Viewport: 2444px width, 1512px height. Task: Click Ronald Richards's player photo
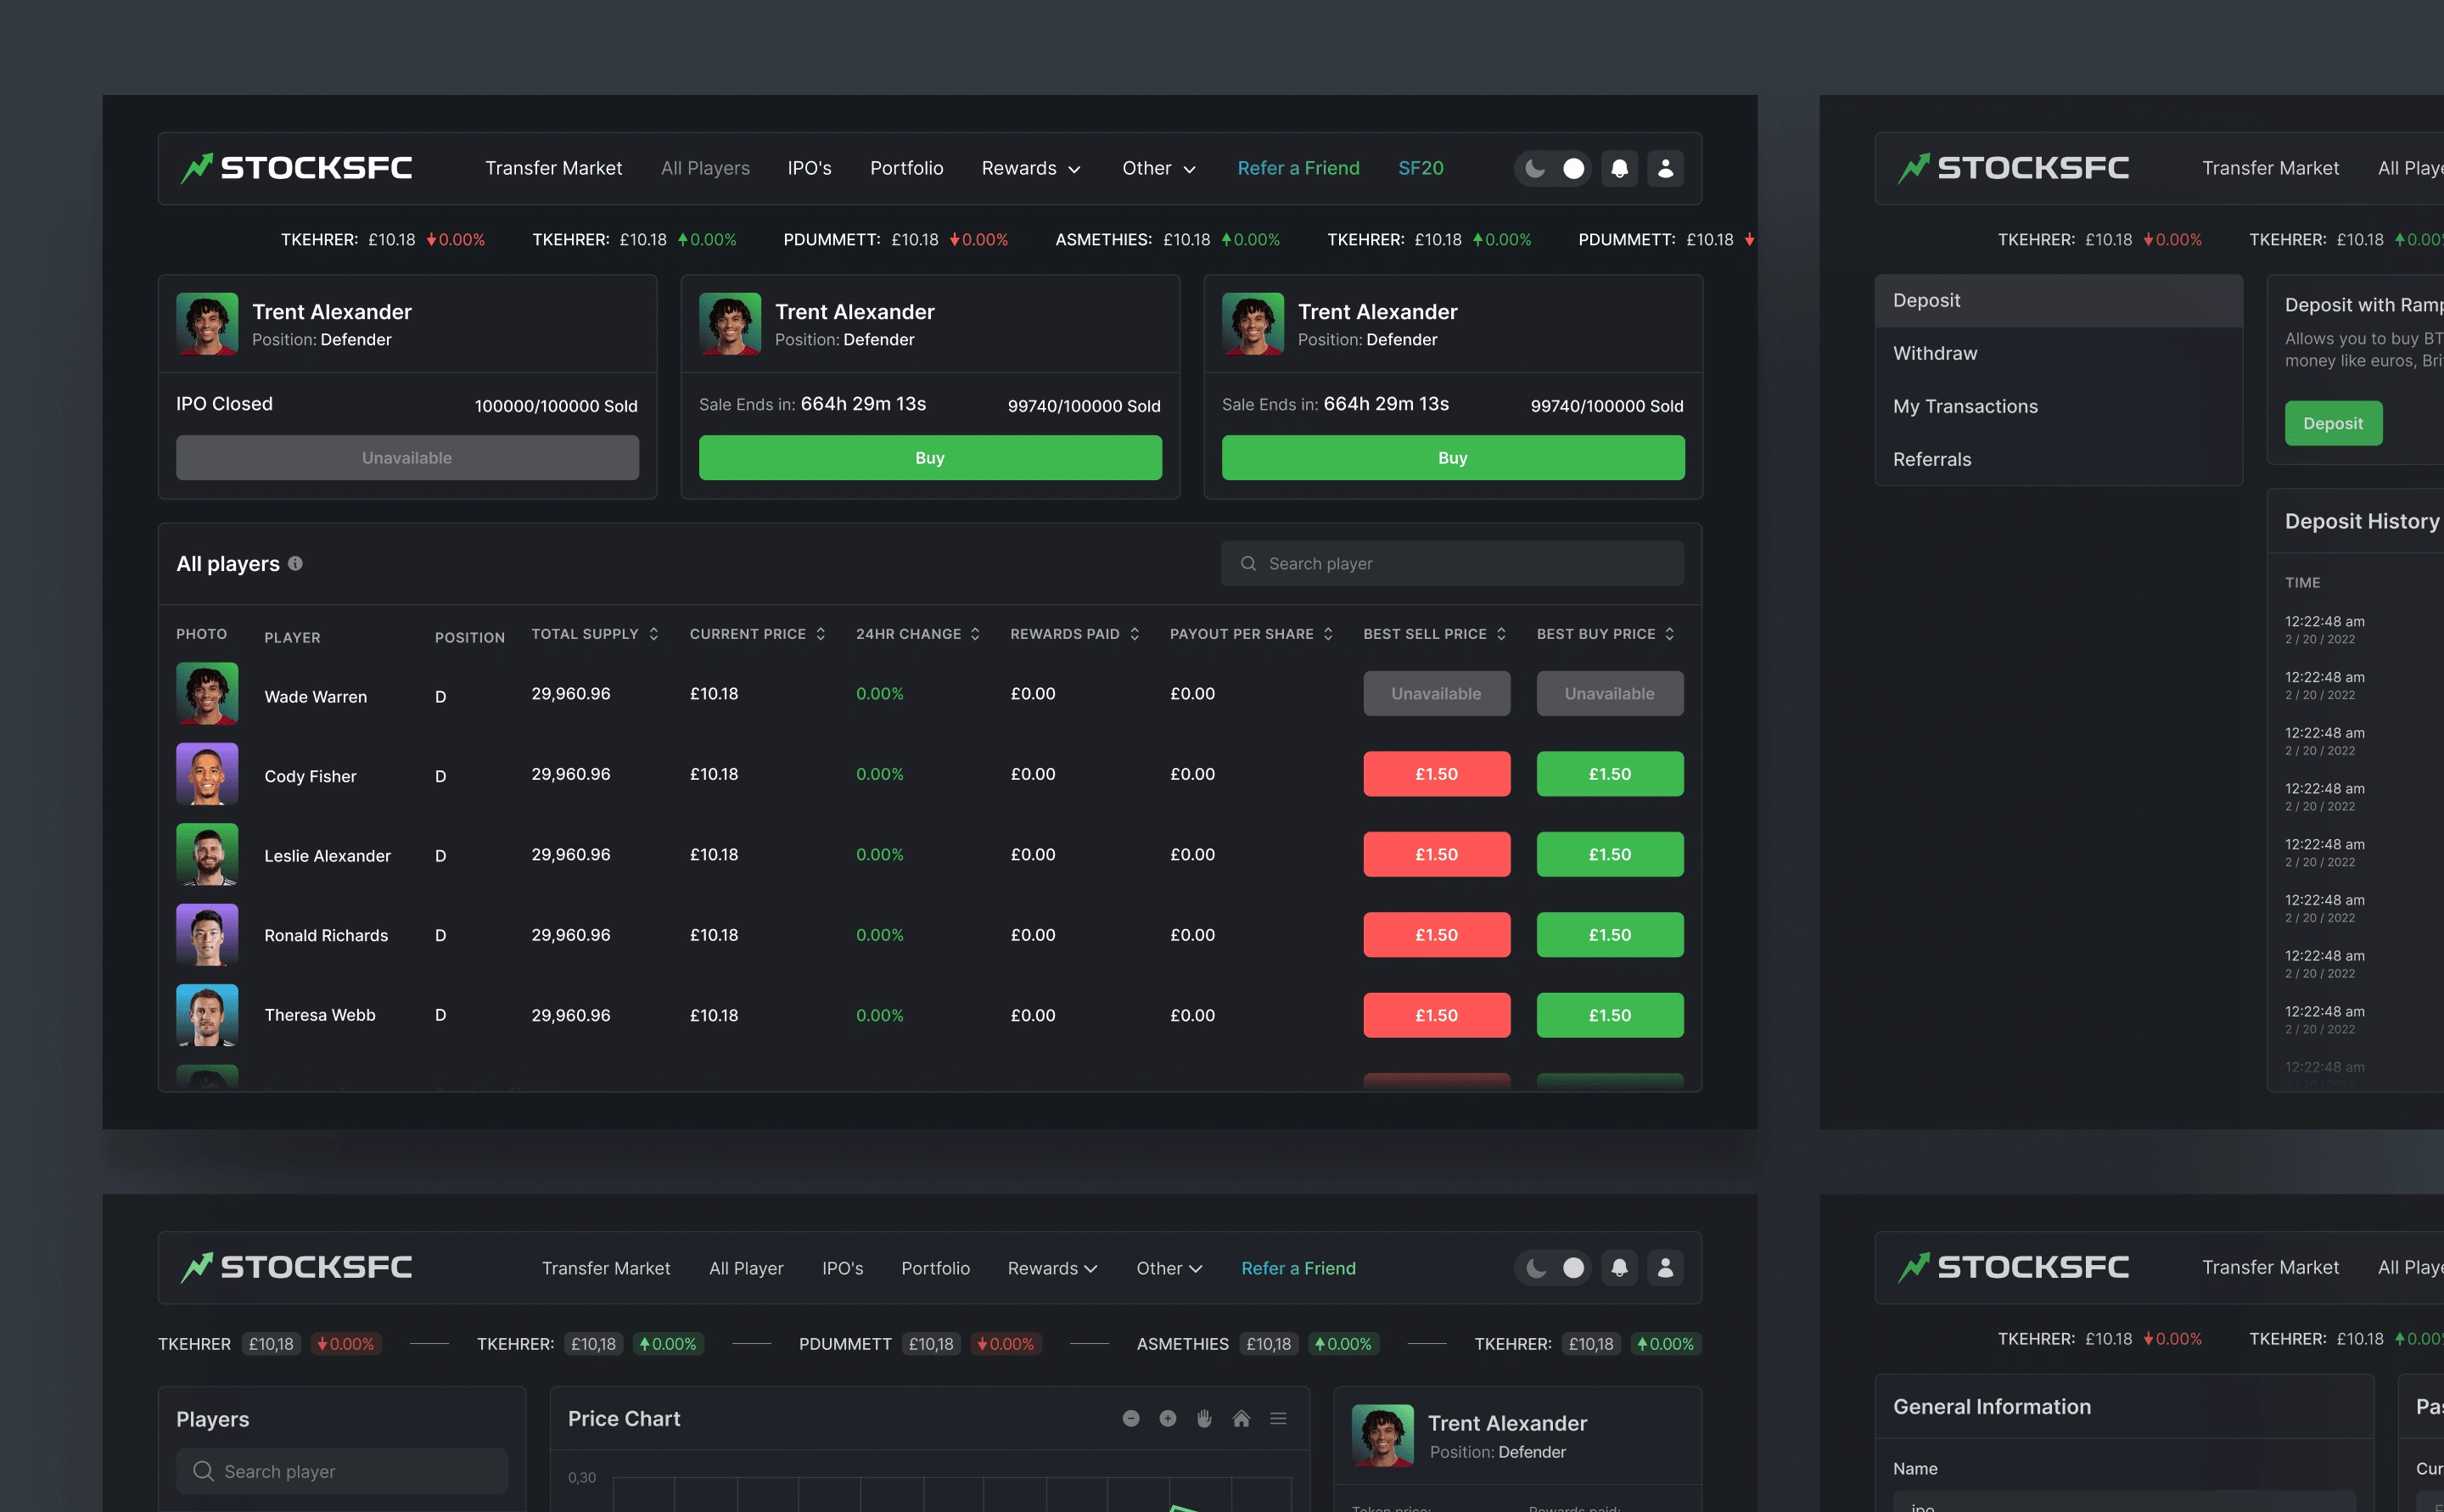point(207,935)
